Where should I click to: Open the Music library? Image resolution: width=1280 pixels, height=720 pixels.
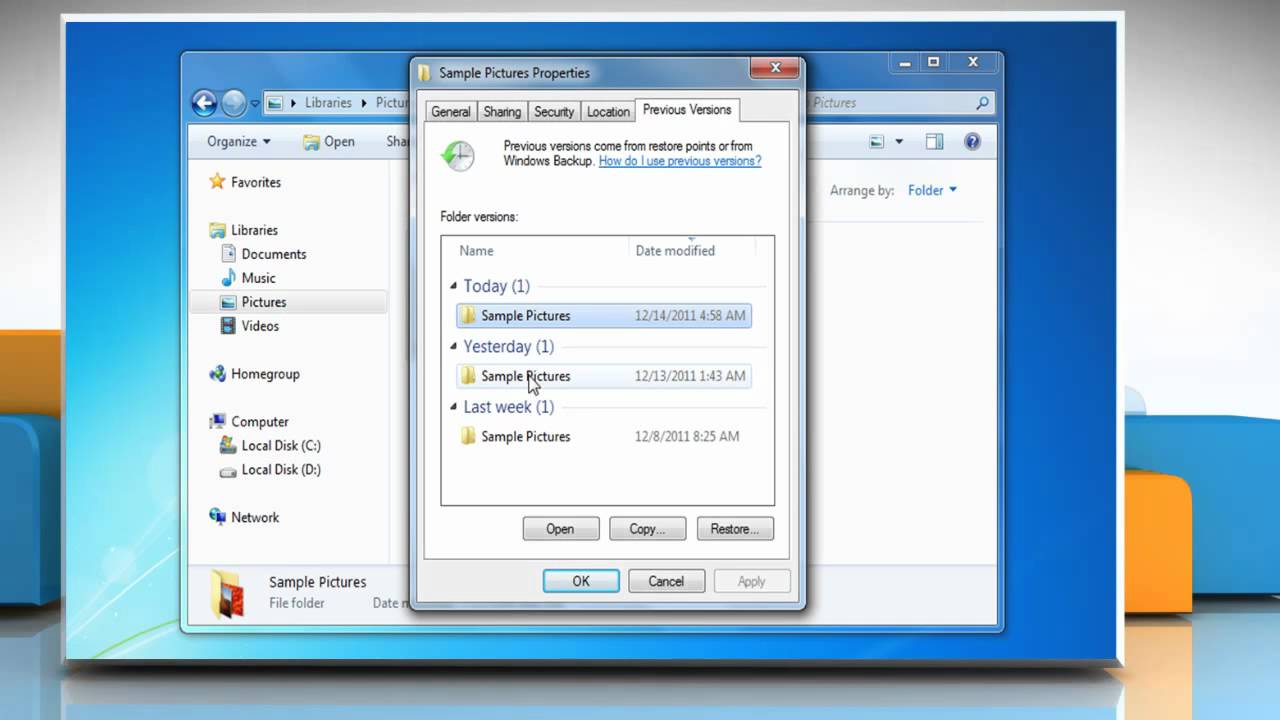(258, 278)
